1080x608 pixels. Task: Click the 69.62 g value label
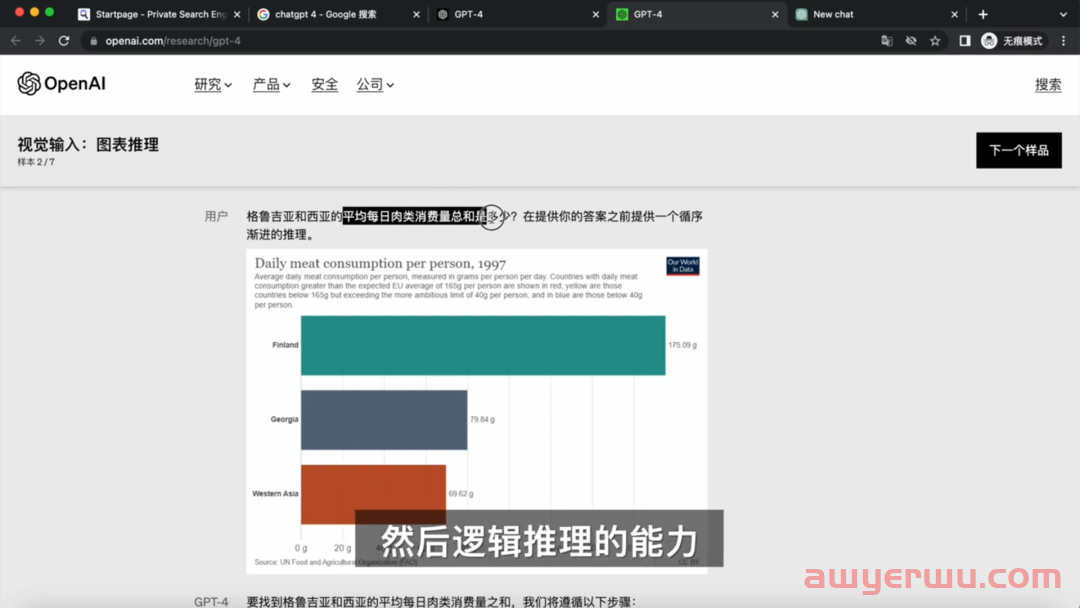point(461,494)
